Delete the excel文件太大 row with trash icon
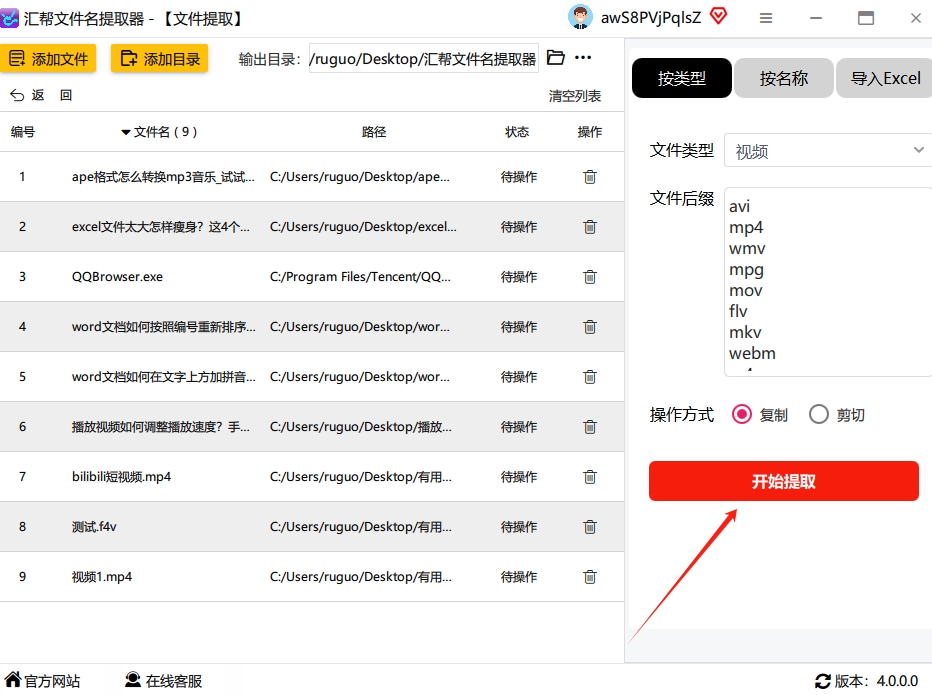 590,227
